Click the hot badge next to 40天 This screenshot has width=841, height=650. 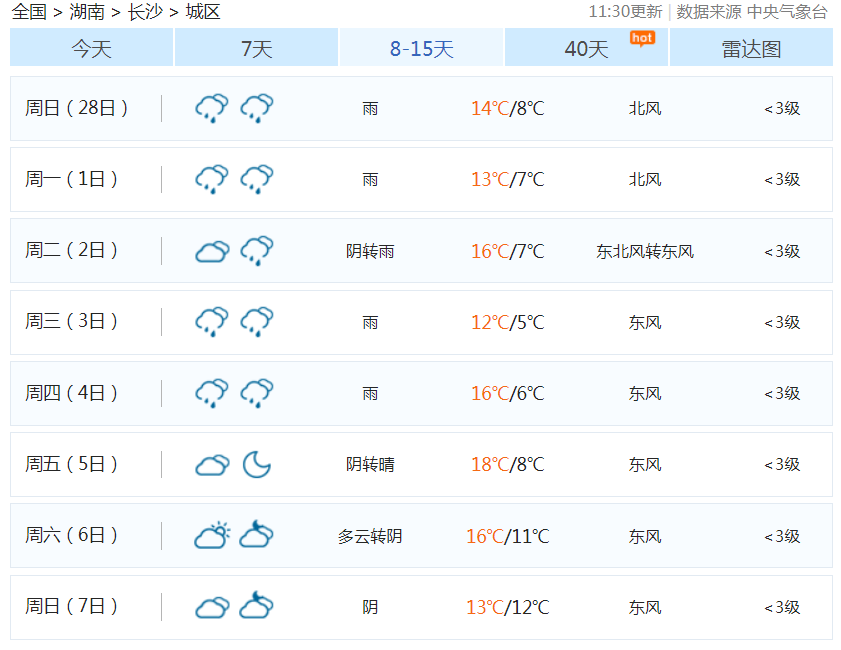click(641, 38)
